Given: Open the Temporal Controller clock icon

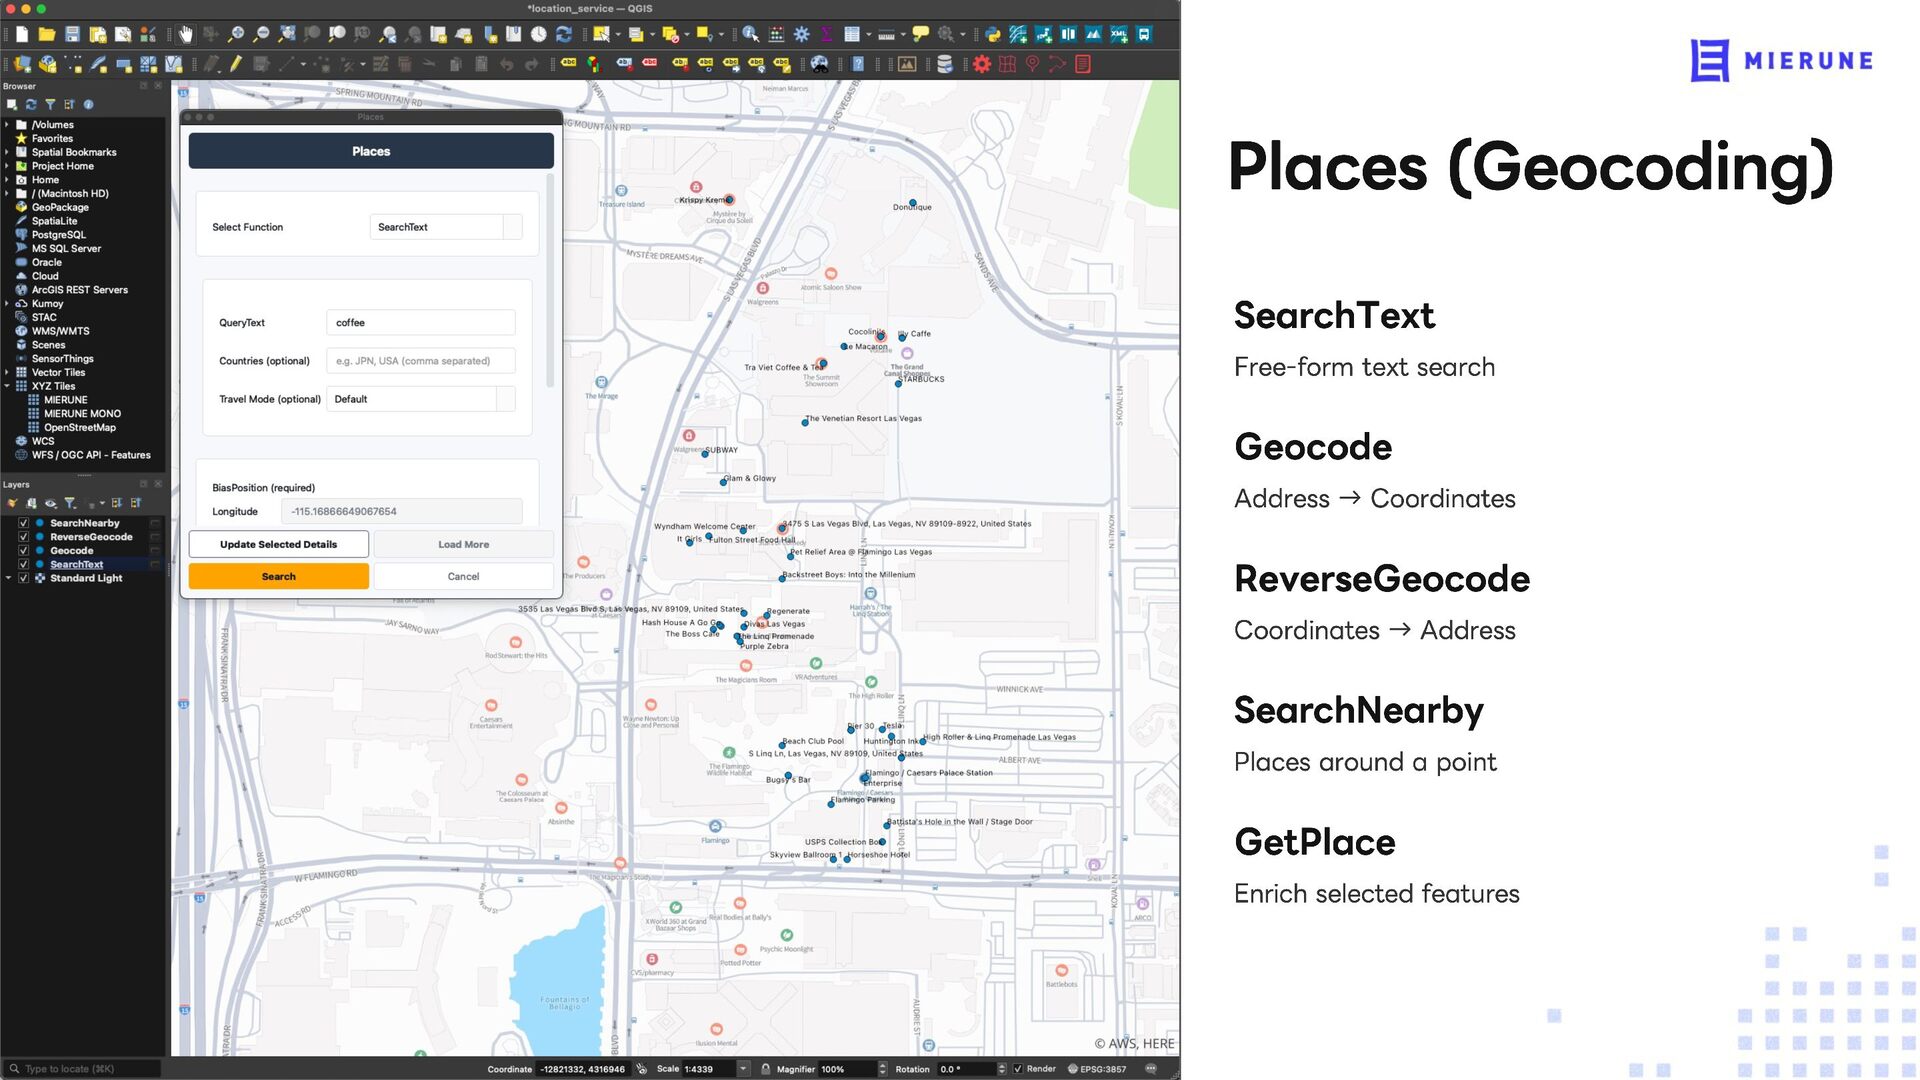Looking at the screenshot, I should [539, 34].
